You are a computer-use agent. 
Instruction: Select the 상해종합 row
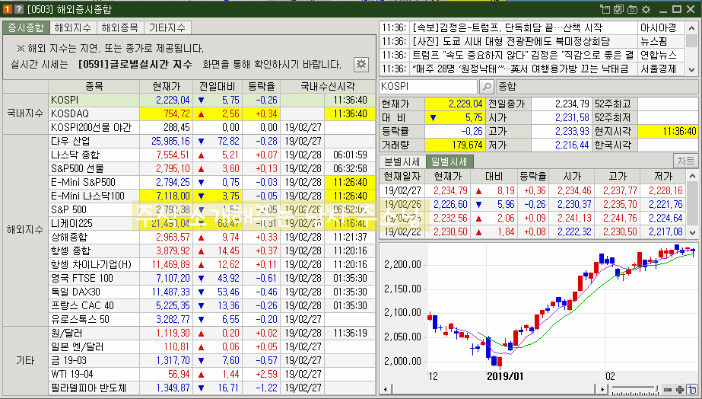pyautogui.click(x=212, y=237)
